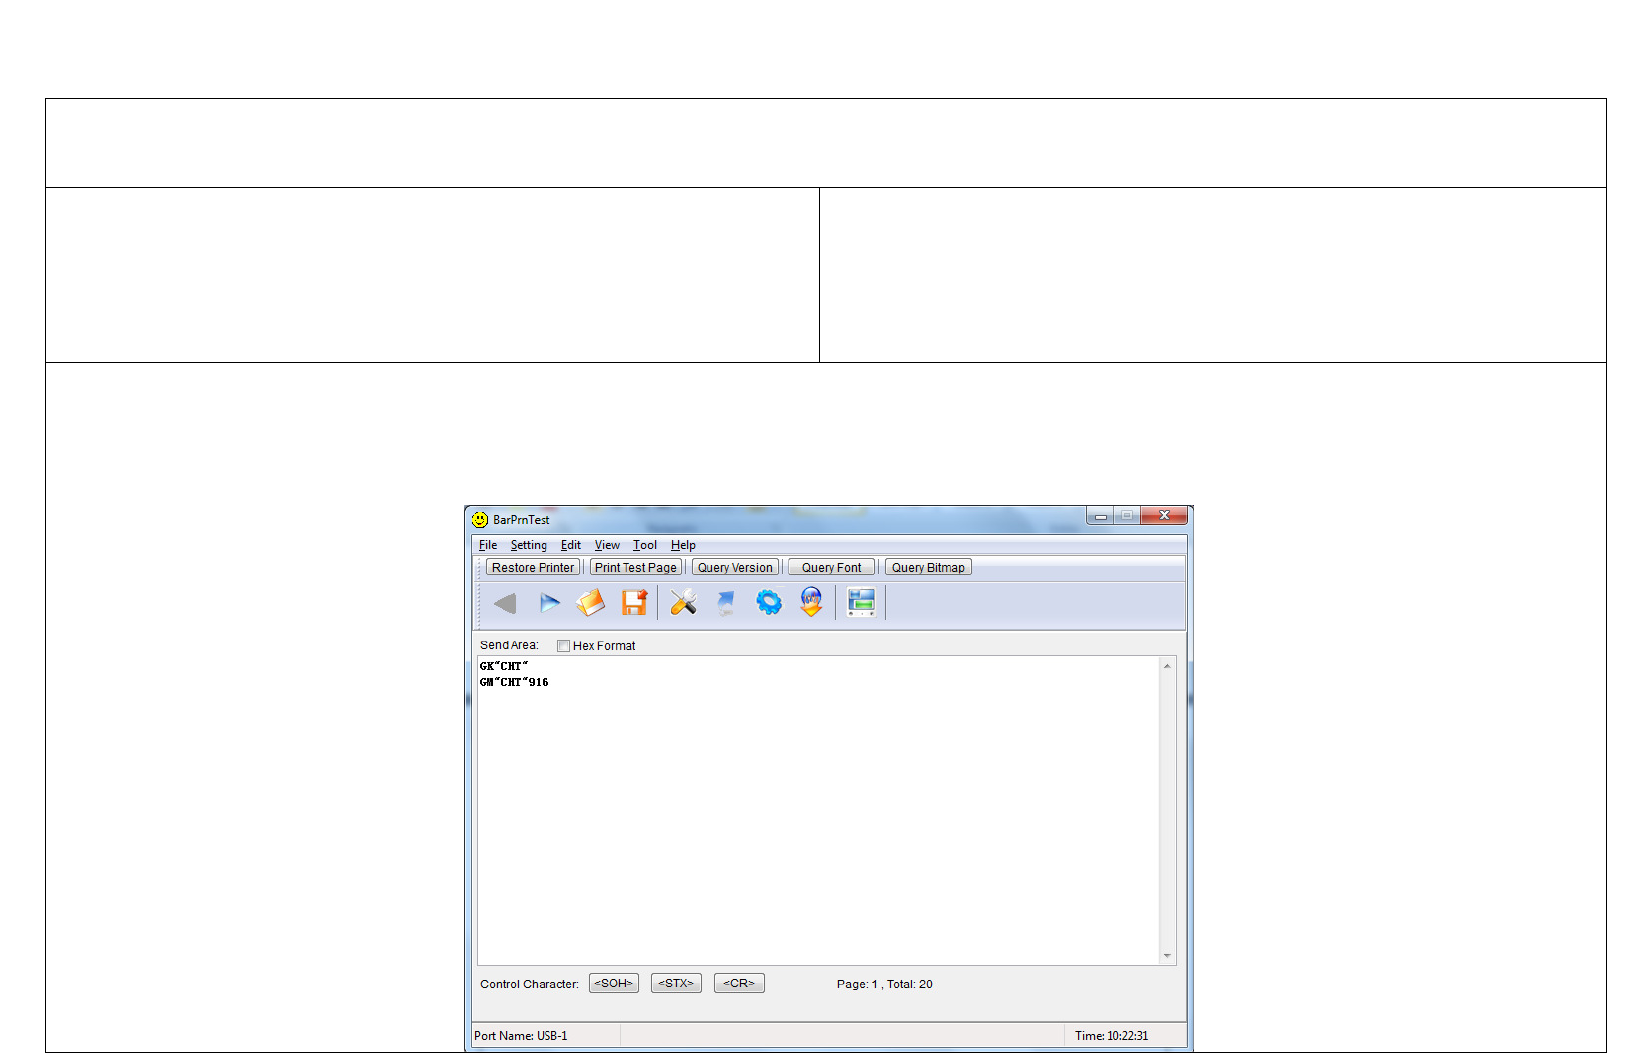Click the Query Font button
Image resolution: width=1651 pixels, height=1053 pixels.
(831, 567)
